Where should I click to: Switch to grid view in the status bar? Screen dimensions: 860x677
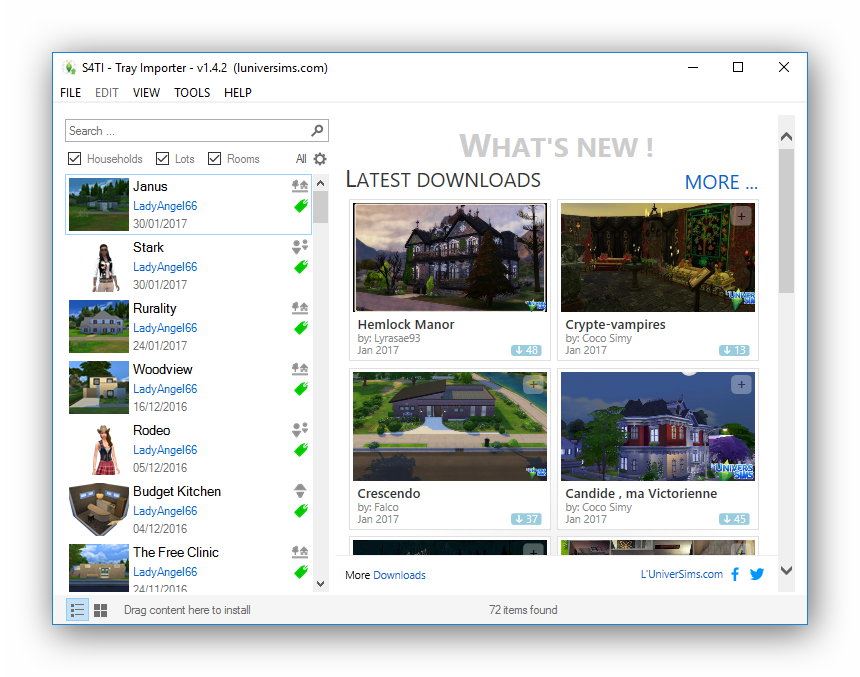99,609
